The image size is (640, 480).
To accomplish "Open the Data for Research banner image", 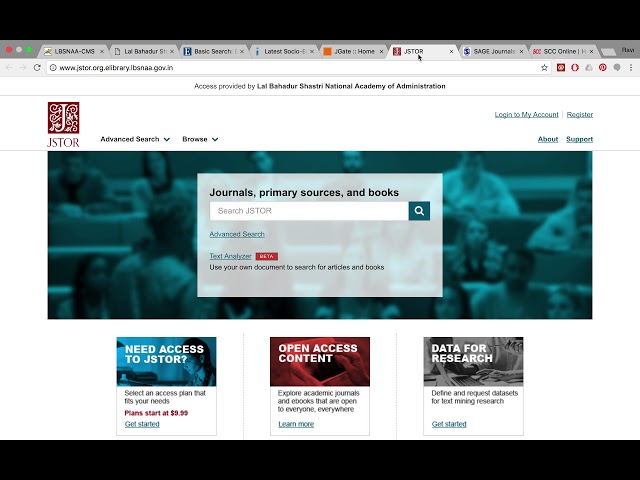I will tap(473, 362).
